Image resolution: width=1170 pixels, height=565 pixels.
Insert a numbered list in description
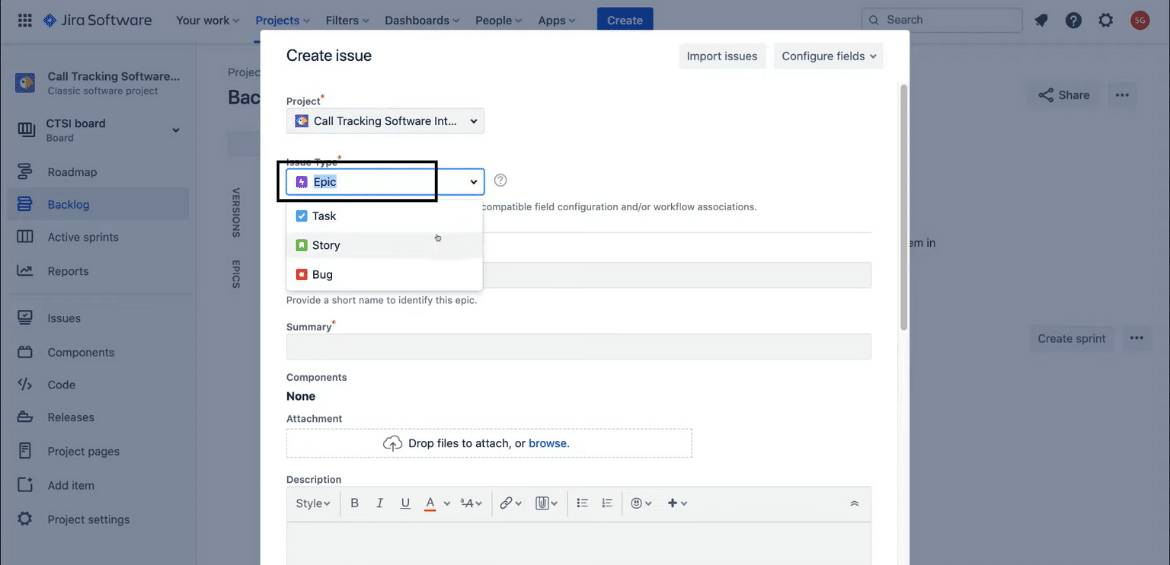click(607, 503)
